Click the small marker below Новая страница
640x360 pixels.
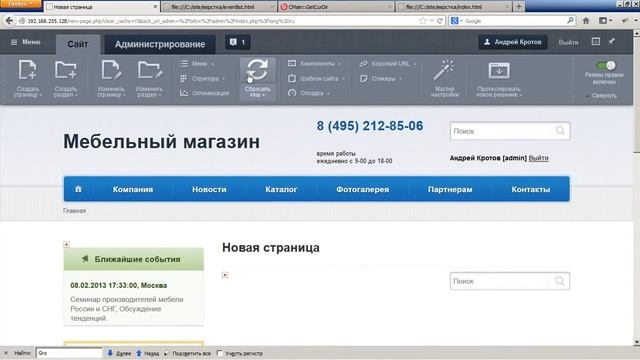(x=225, y=275)
